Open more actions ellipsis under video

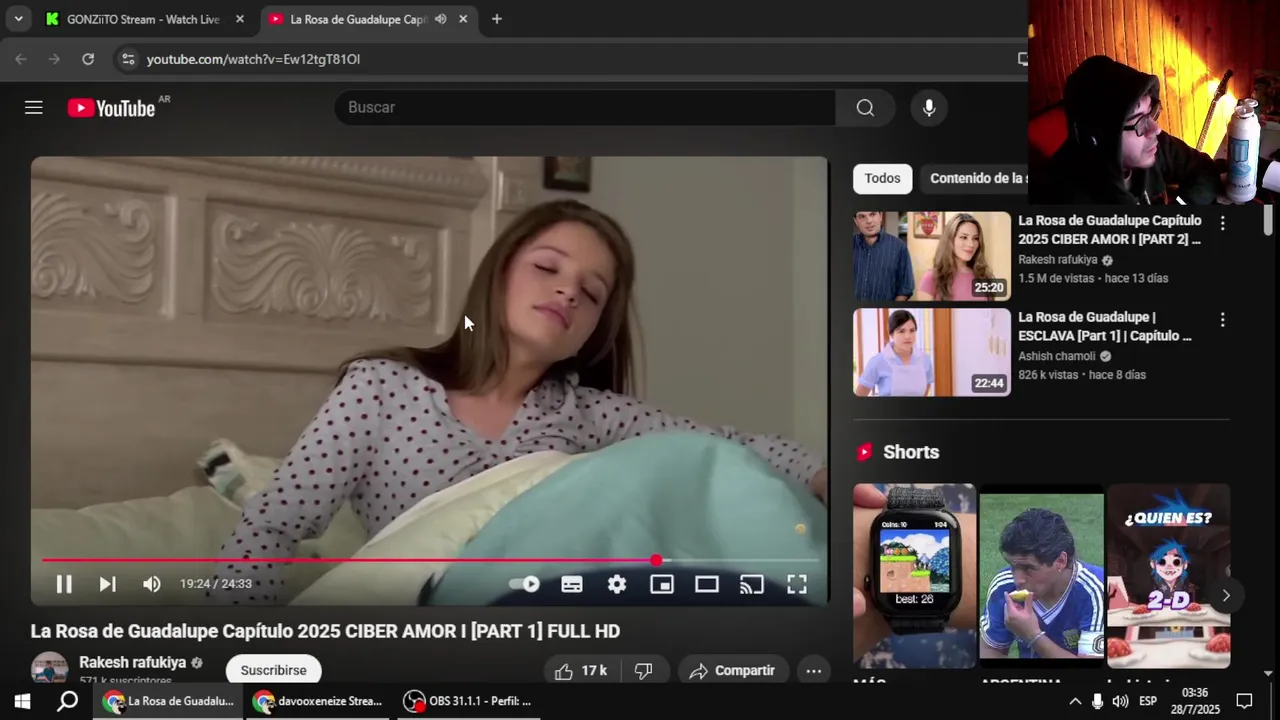click(x=814, y=671)
